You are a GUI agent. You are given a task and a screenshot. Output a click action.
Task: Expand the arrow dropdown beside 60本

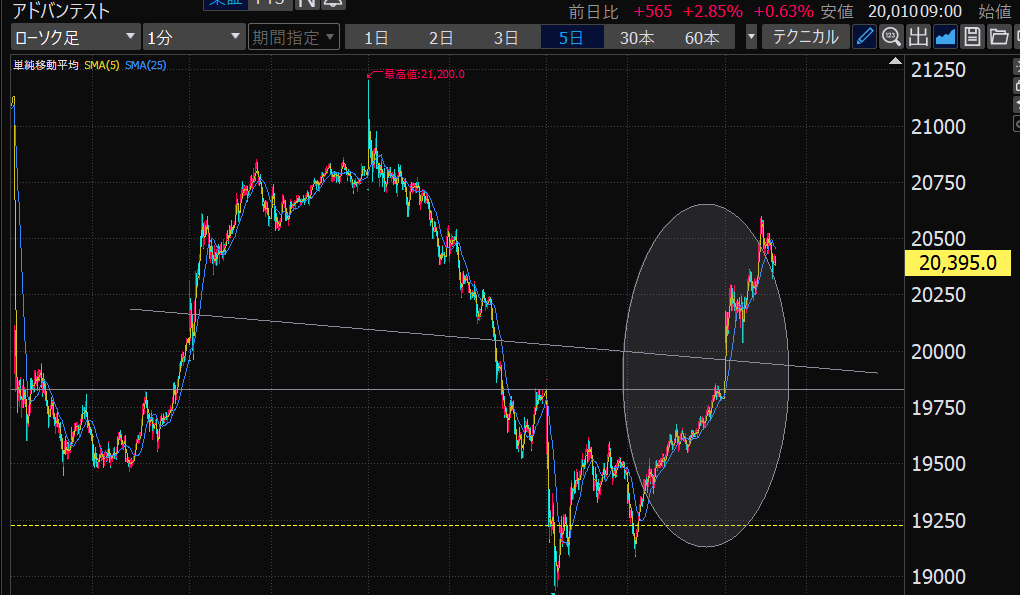752,38
